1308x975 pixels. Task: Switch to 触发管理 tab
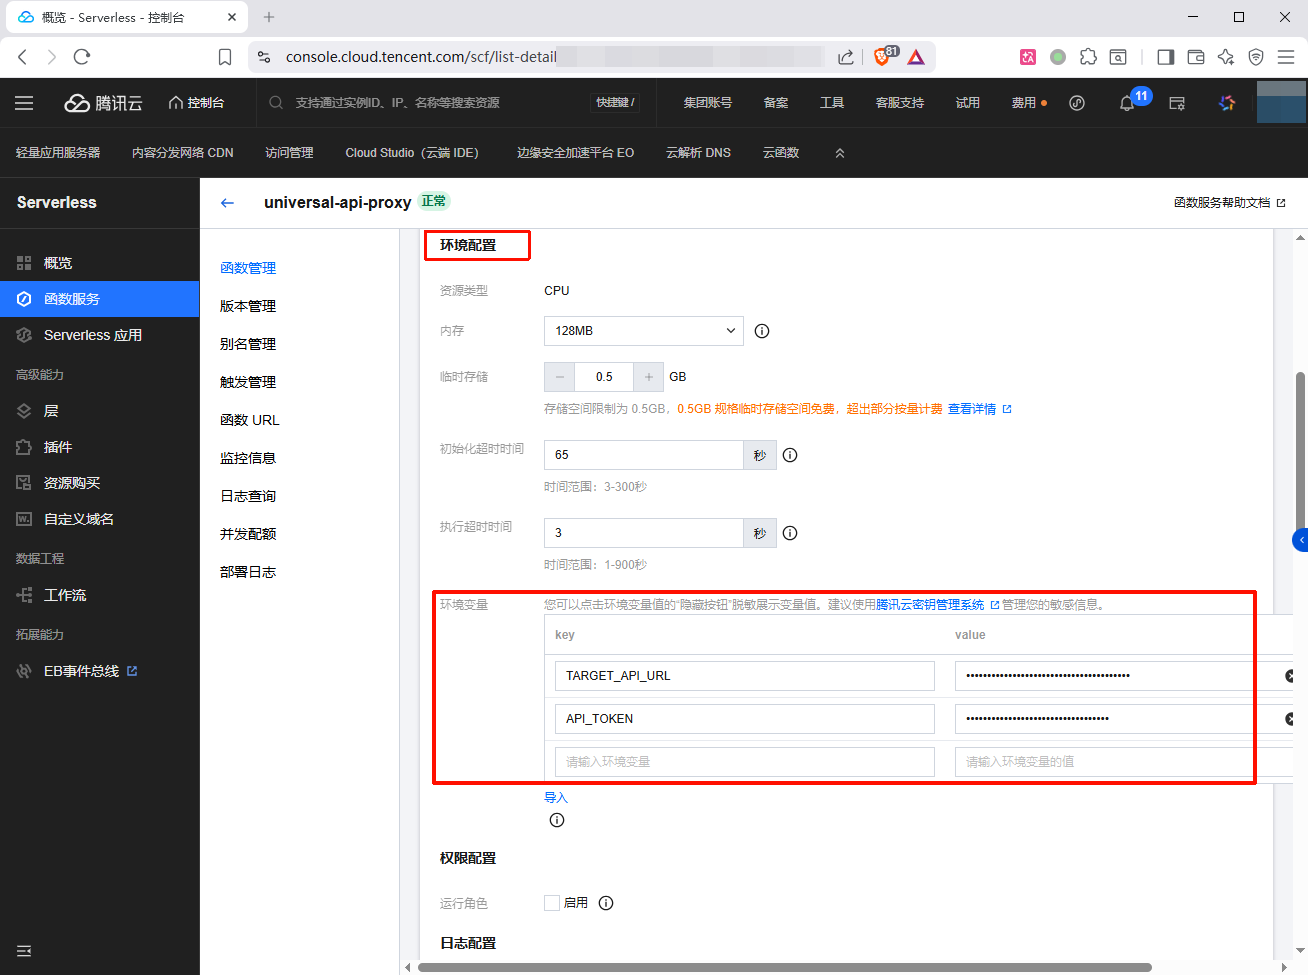(x=248, y=382)
